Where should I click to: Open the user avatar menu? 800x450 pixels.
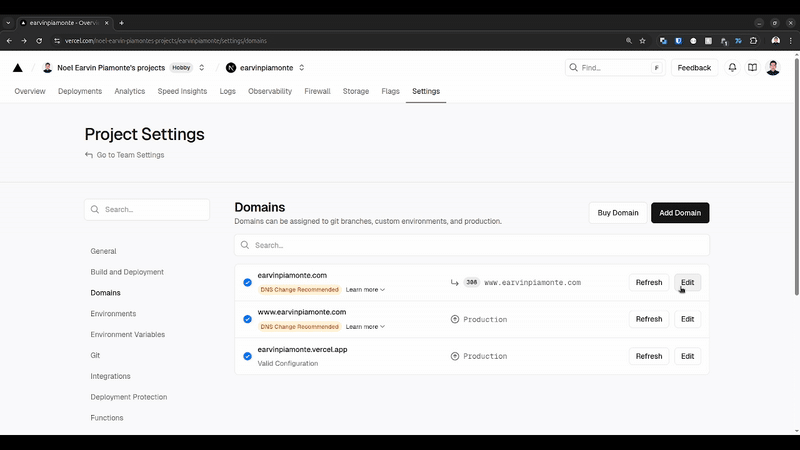[773, 68]
